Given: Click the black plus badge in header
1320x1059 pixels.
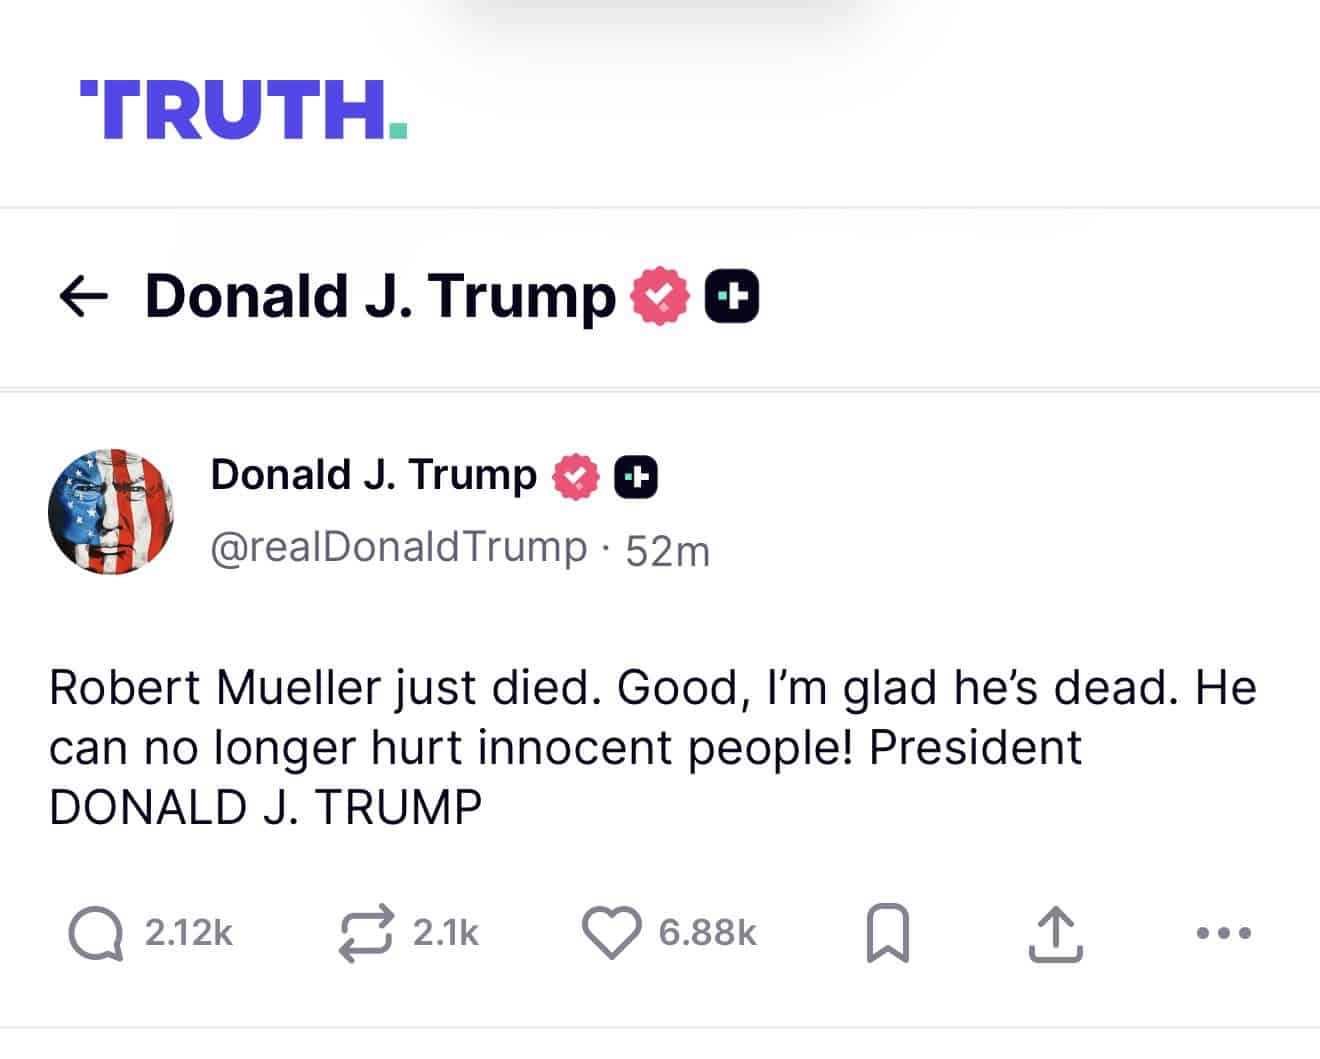Looking at the screenshot, I should tap(732, 297).
